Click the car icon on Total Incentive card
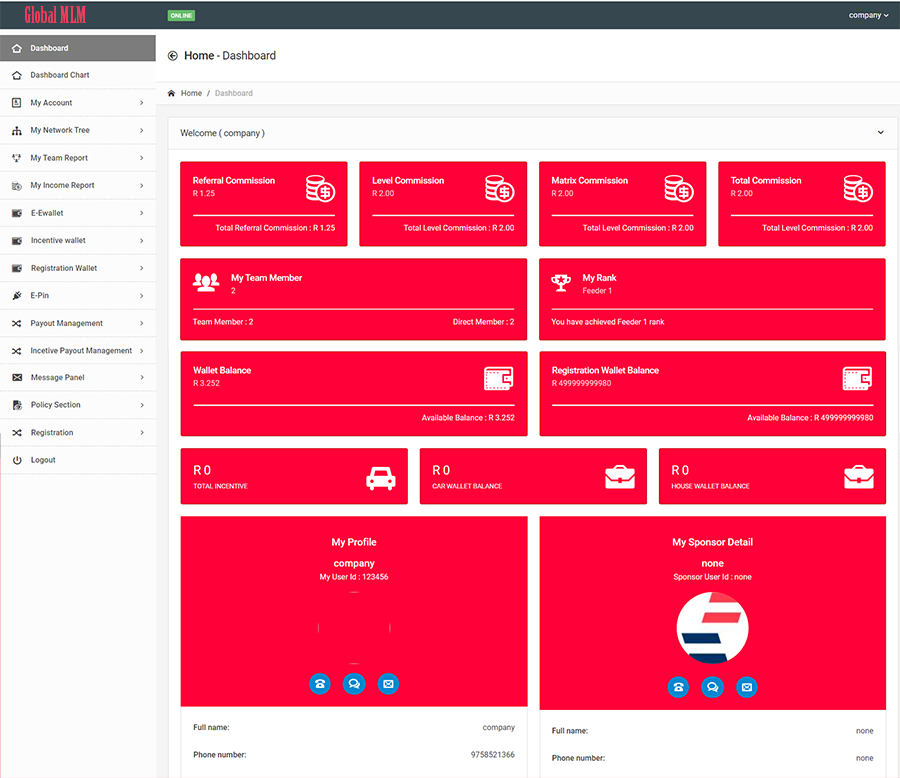This screenshot has height=778, width=900. pos(380,477)
